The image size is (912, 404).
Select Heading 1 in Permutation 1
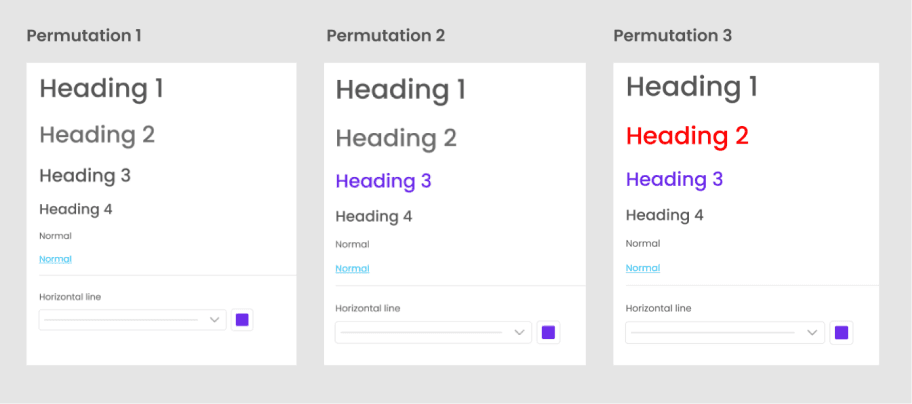pos(101,89)
